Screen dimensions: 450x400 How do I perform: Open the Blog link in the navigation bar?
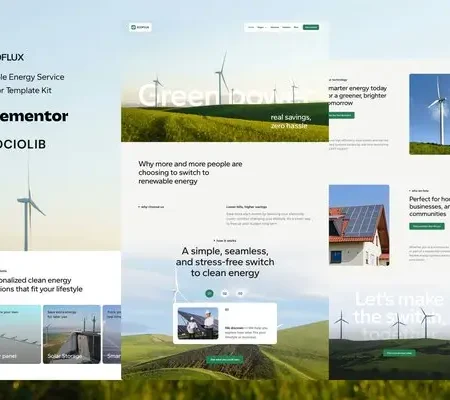tap(296, 27)
